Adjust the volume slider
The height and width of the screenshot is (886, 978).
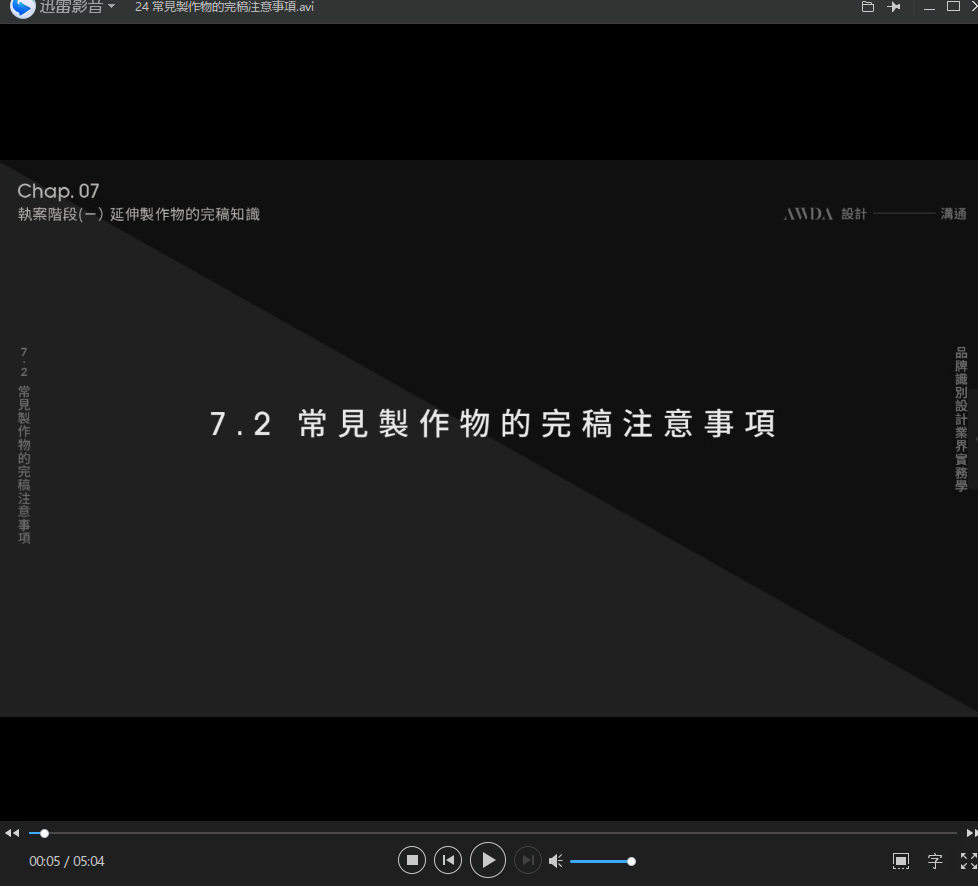coord(601,861)
